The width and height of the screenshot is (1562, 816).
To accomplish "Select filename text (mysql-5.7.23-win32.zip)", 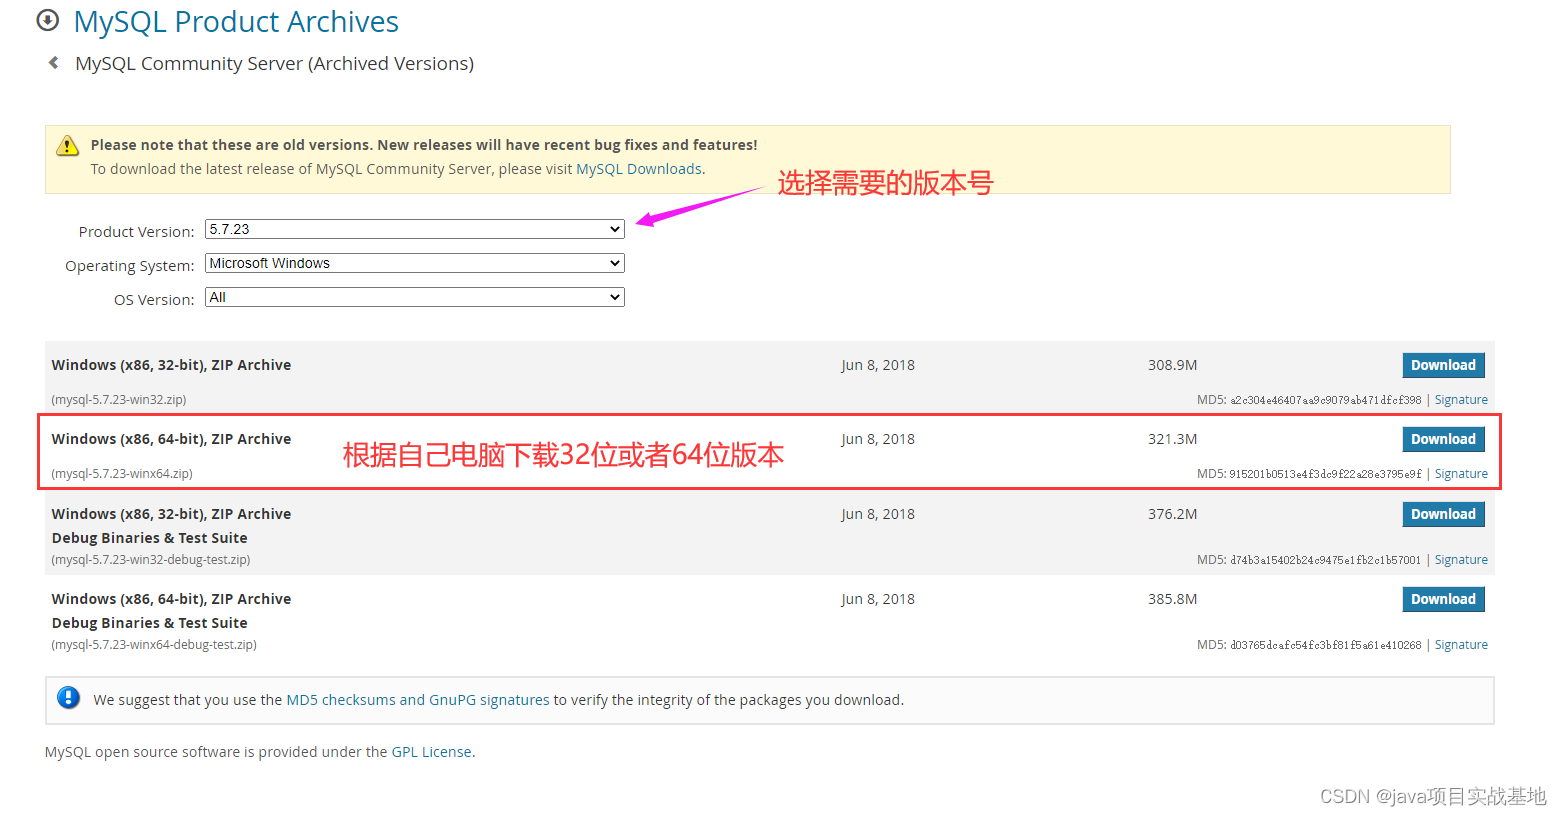I will click(119, 400).
